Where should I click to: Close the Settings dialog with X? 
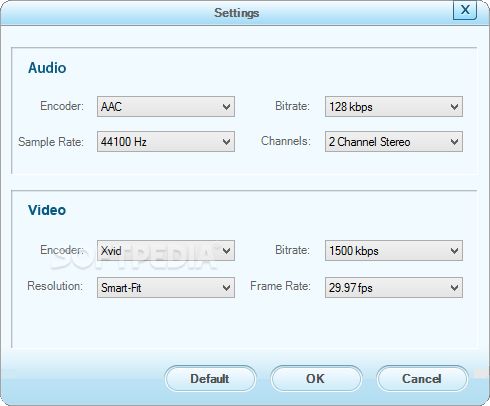tap(465, 10)
